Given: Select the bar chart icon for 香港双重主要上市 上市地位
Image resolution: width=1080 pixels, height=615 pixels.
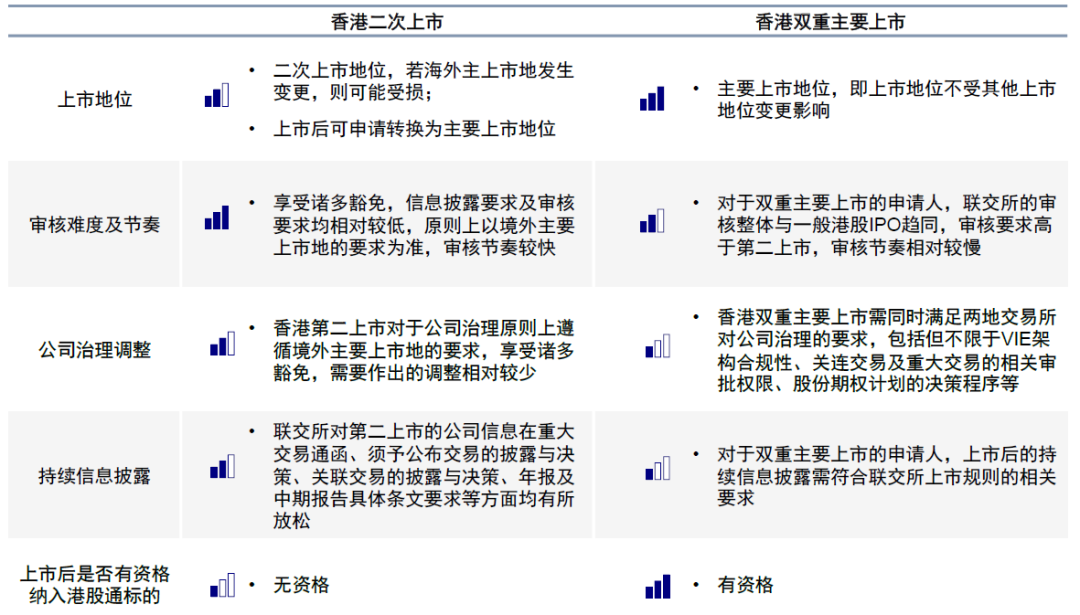Looking at the screenshot, I should pos(651,98).
